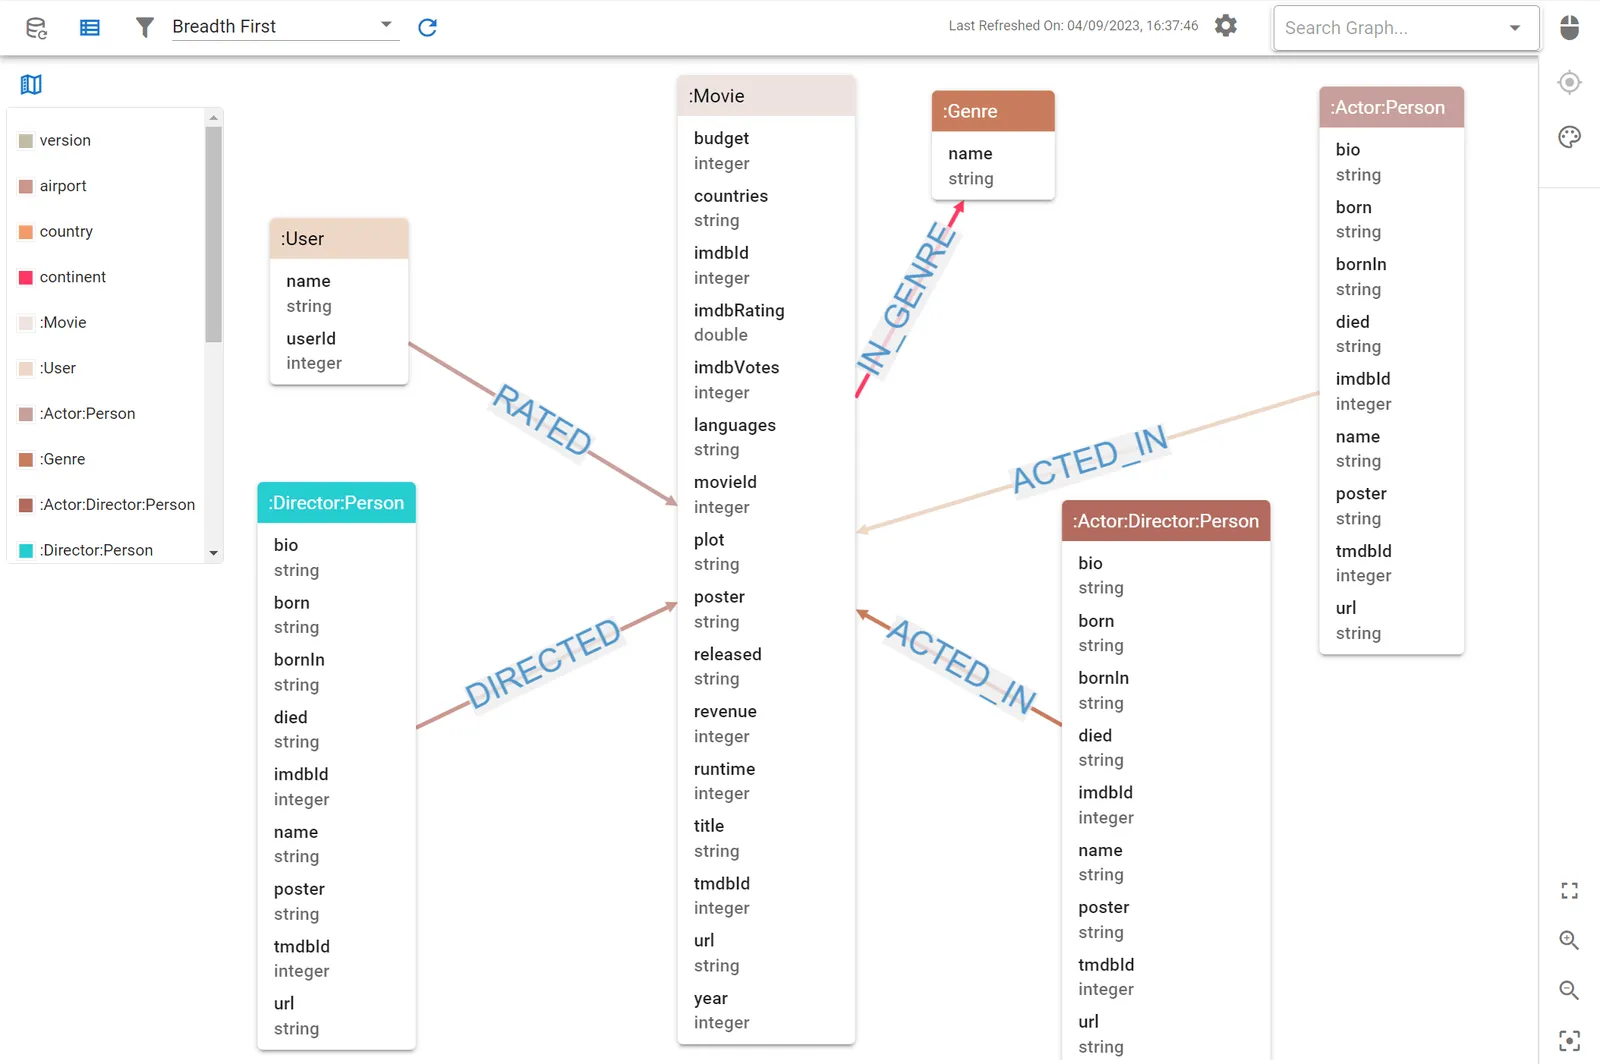The height and width of the screenshot is (1064, 1600).
Task: Open settings with the gear icon
Action: coord(1226,26)
